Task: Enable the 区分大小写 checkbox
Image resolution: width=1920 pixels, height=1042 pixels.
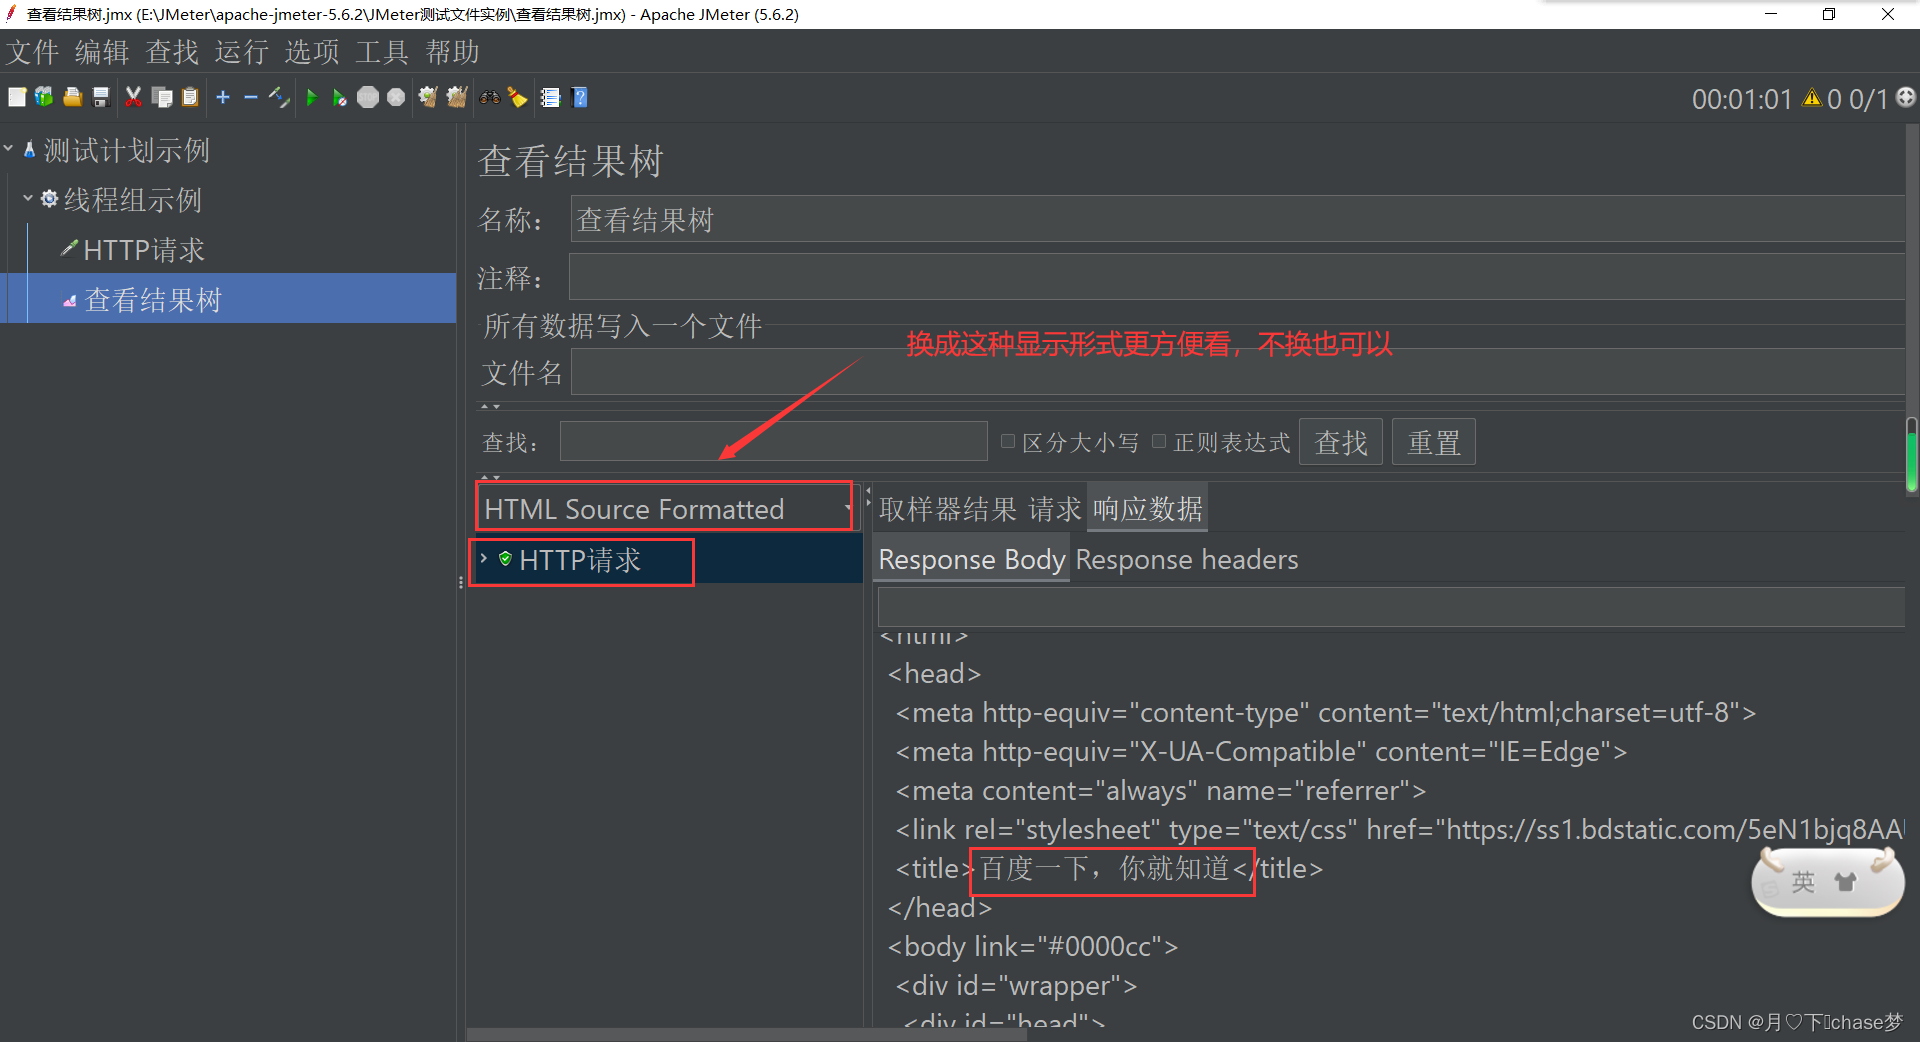Action: 1008,441
